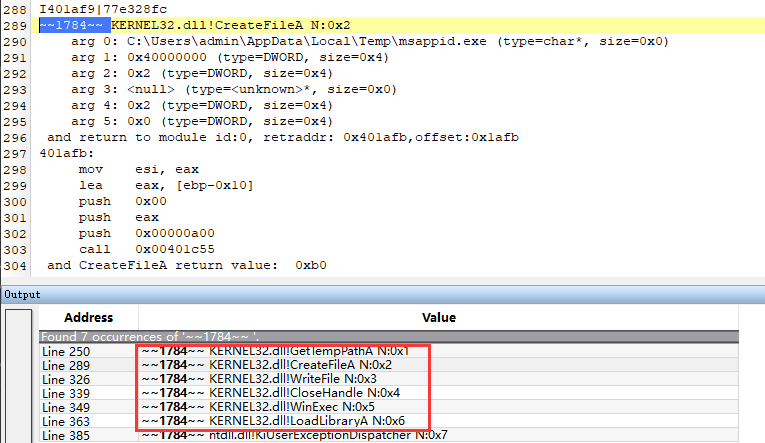Select Line 385 KiUserExceptionDispatcher result
Screen dimensions: 765x443
tap(389, 435)
